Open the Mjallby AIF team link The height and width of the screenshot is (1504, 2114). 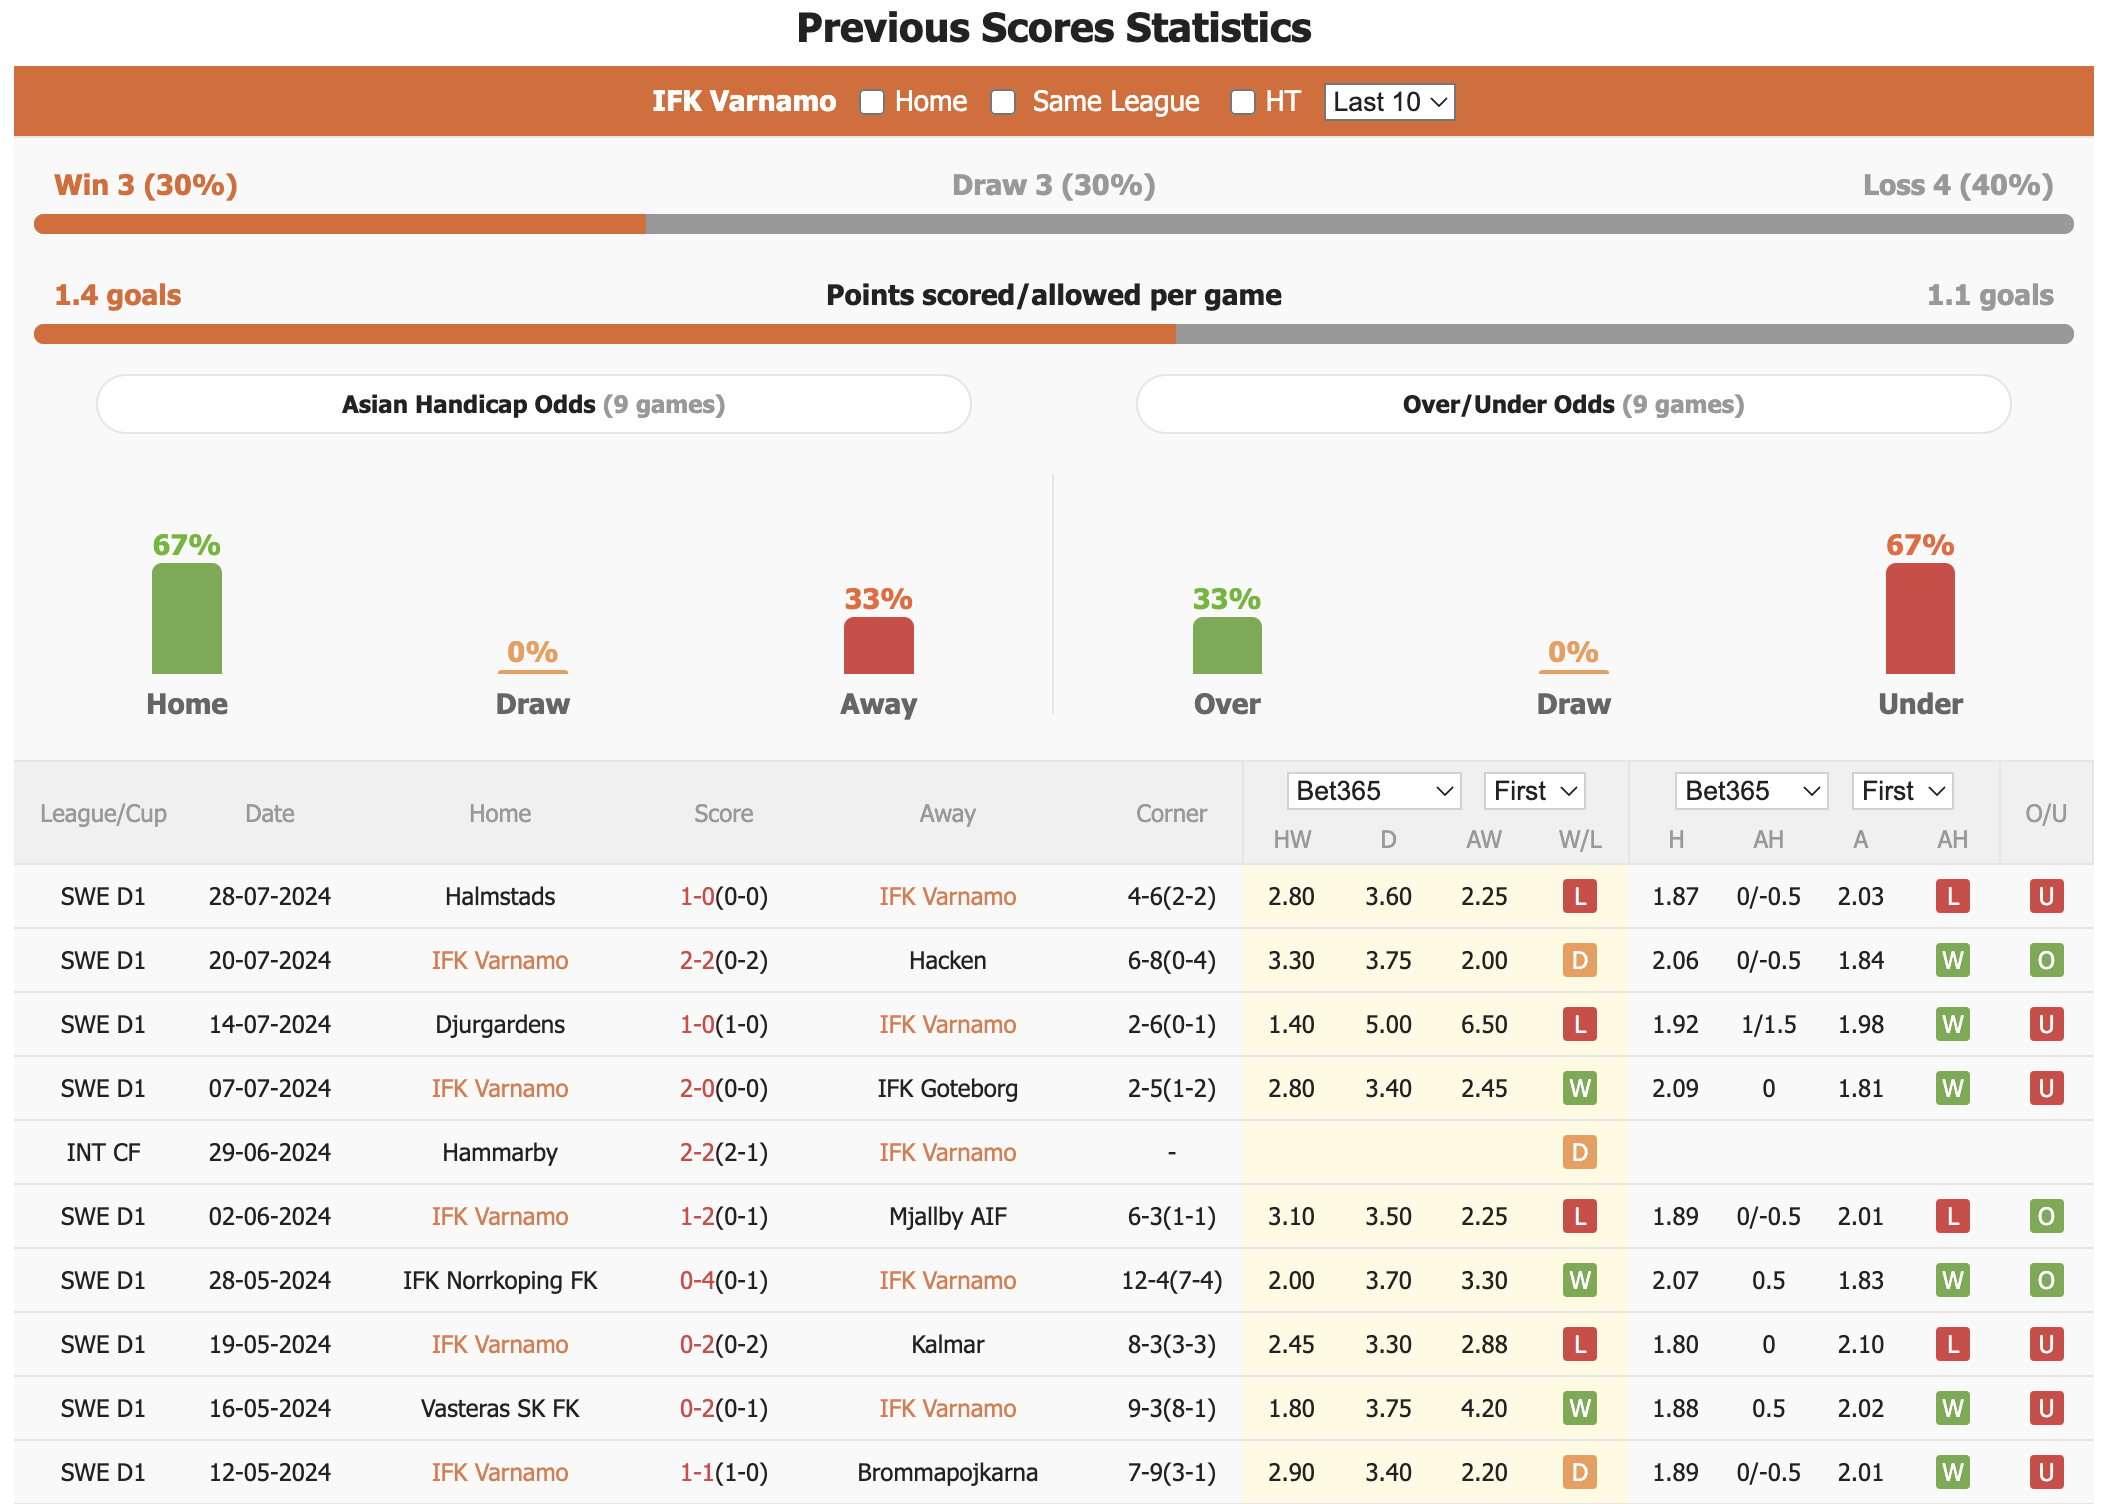point(948,1216)
